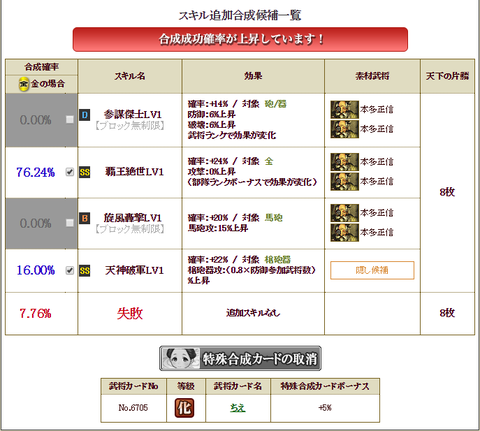Click the 効果 column header
The height and width of the screenshot is (431, 480).
click(x=253, y=76)
